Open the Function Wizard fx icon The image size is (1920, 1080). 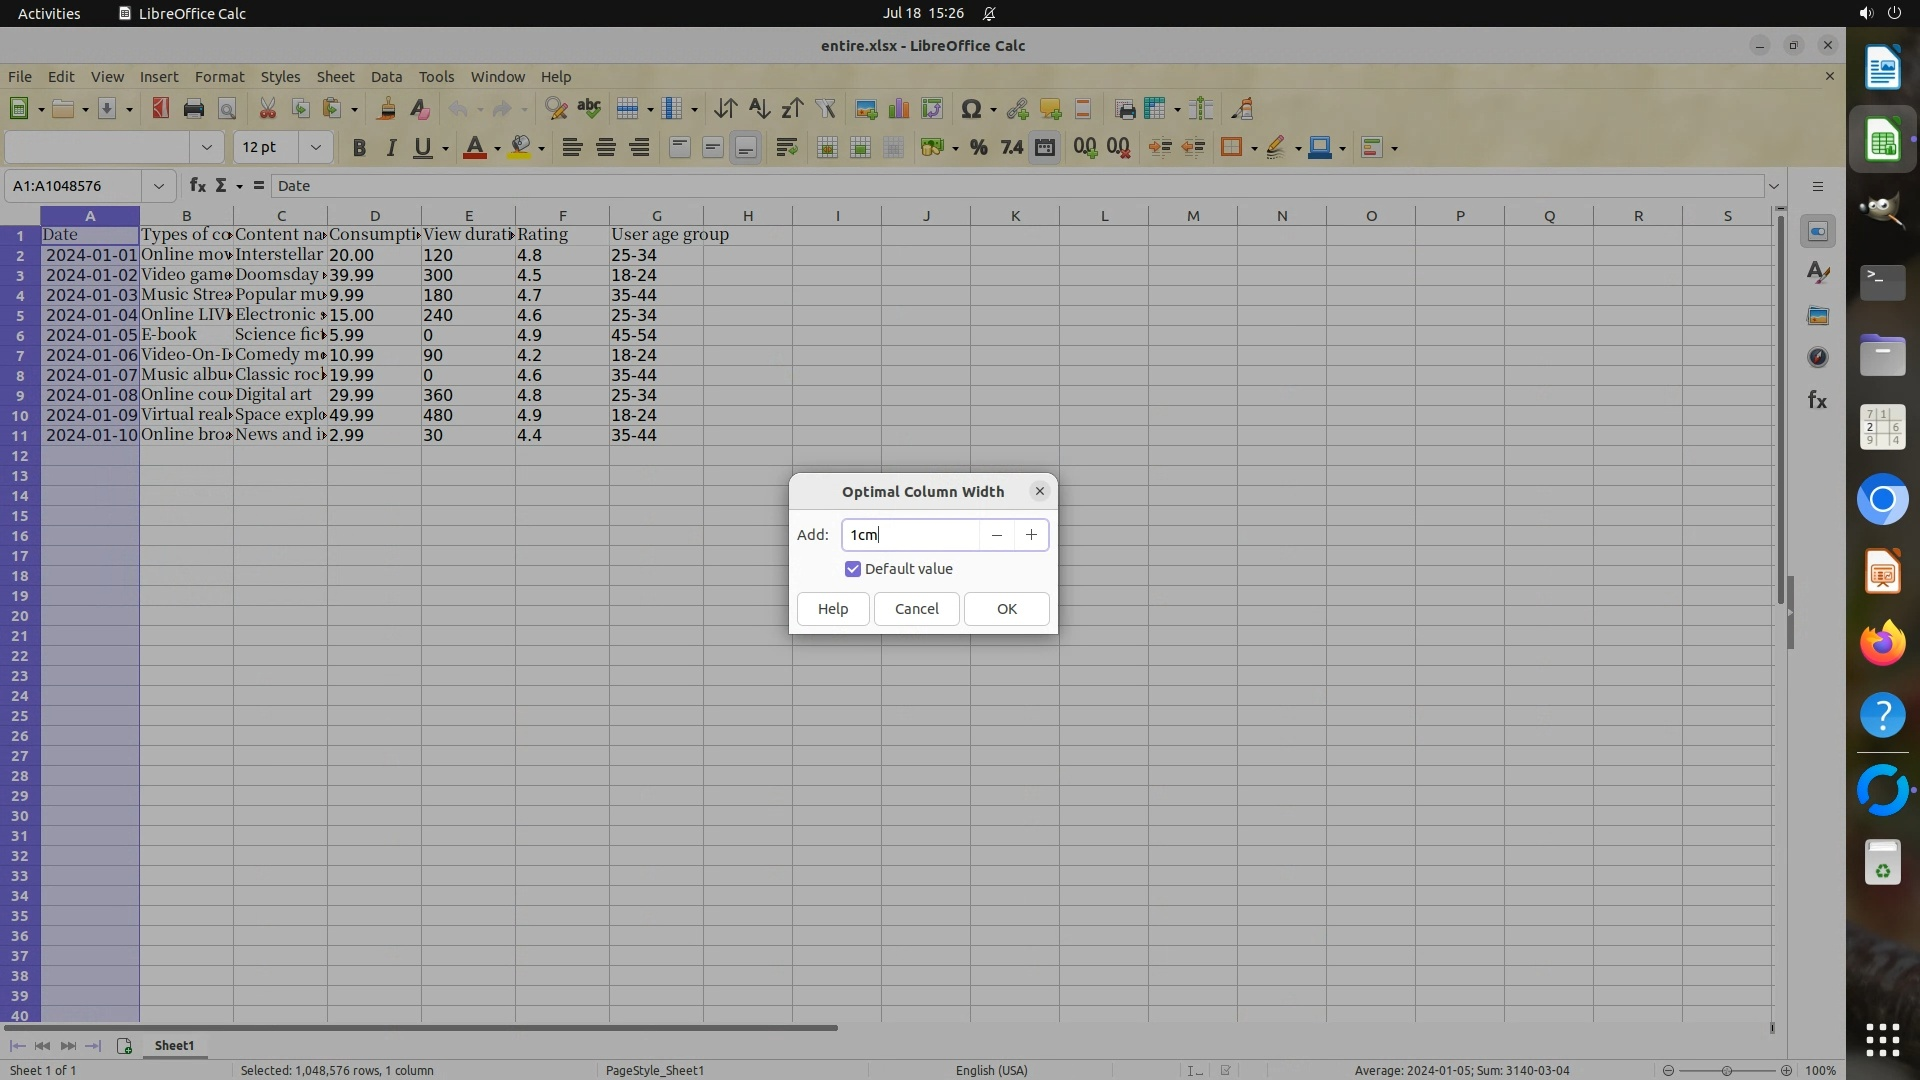[198, 186]
